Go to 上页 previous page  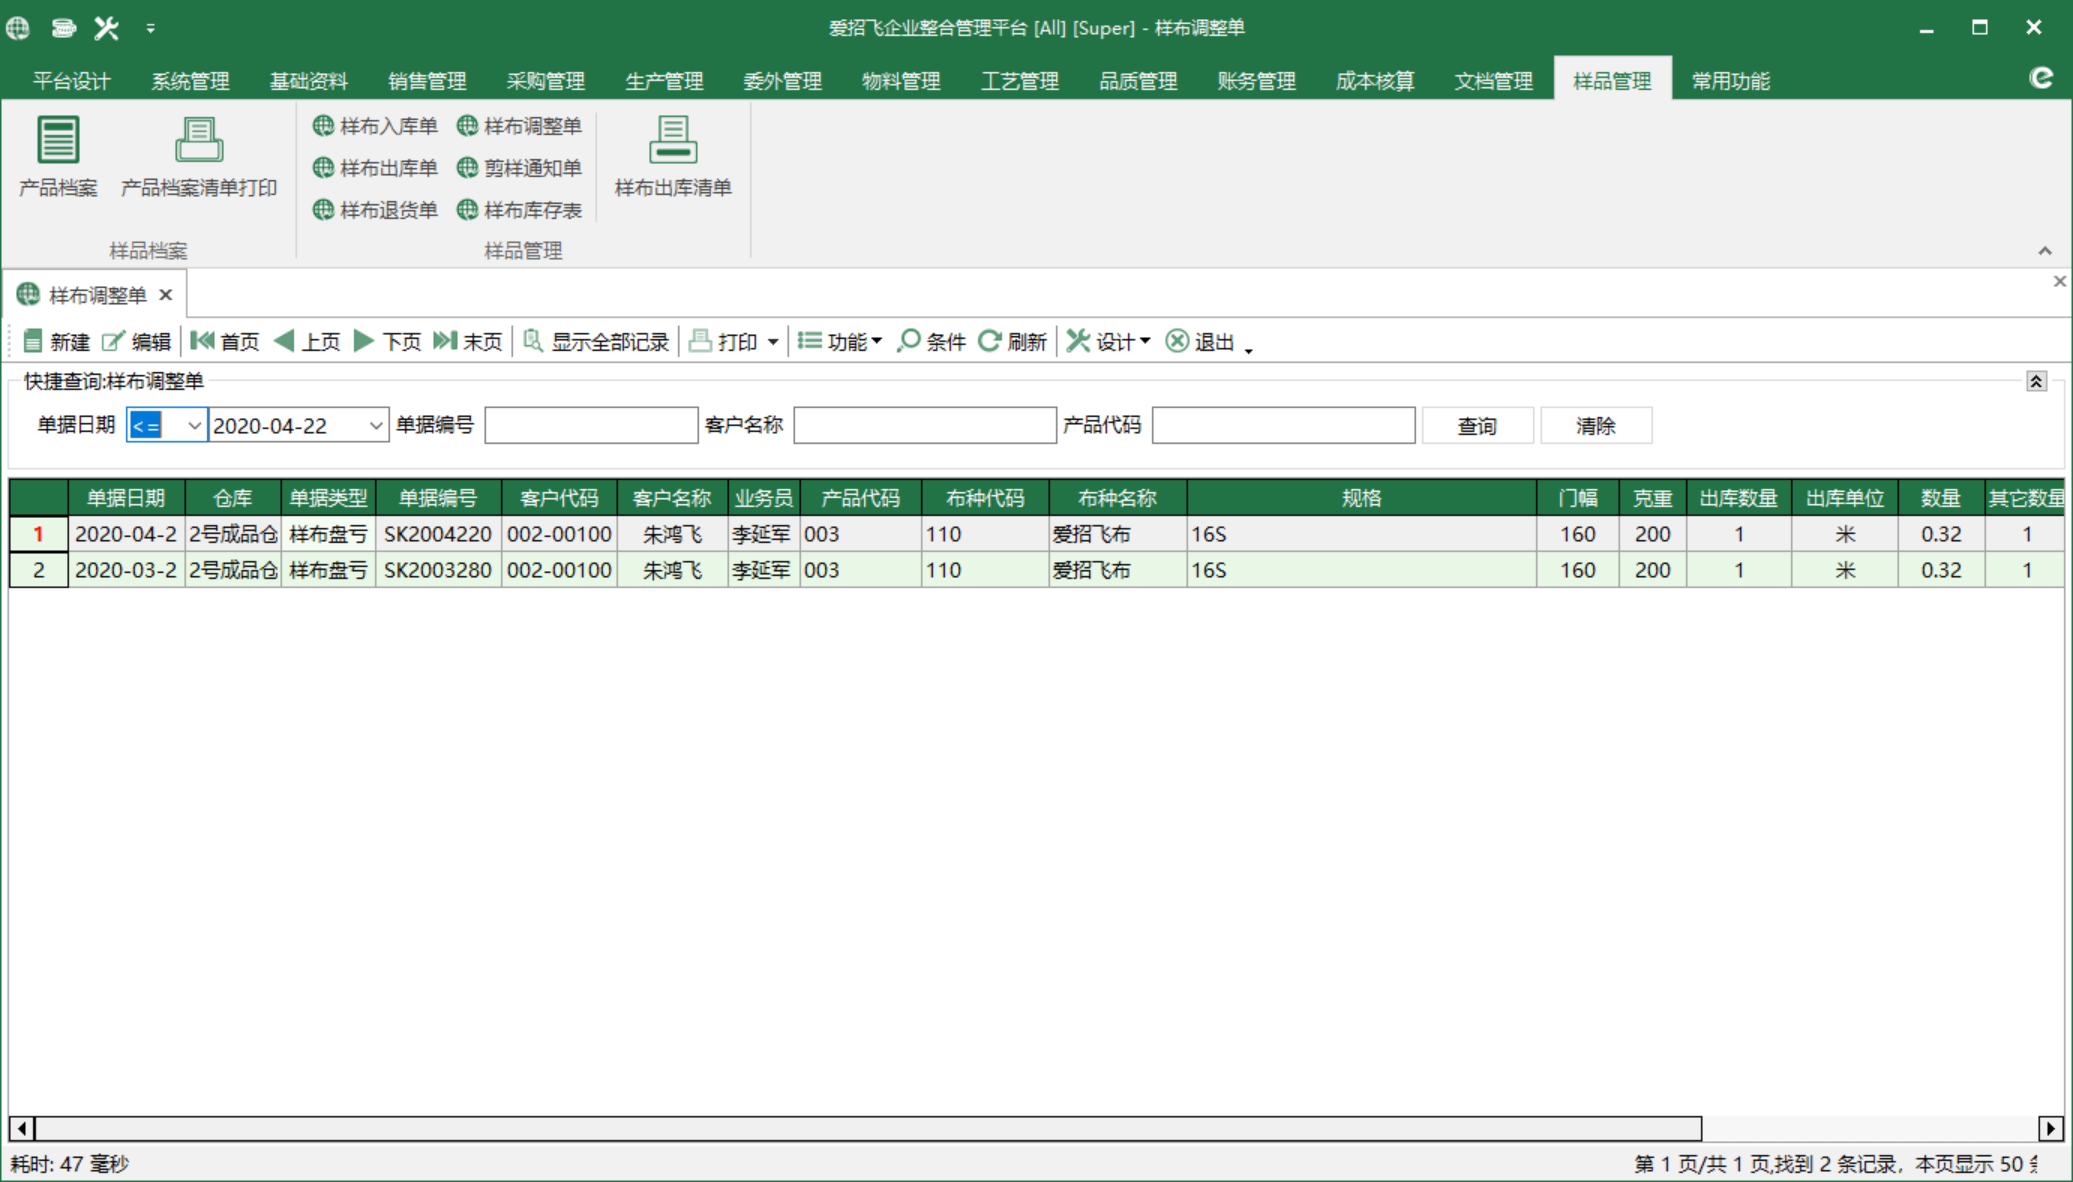tap(307, 342)
